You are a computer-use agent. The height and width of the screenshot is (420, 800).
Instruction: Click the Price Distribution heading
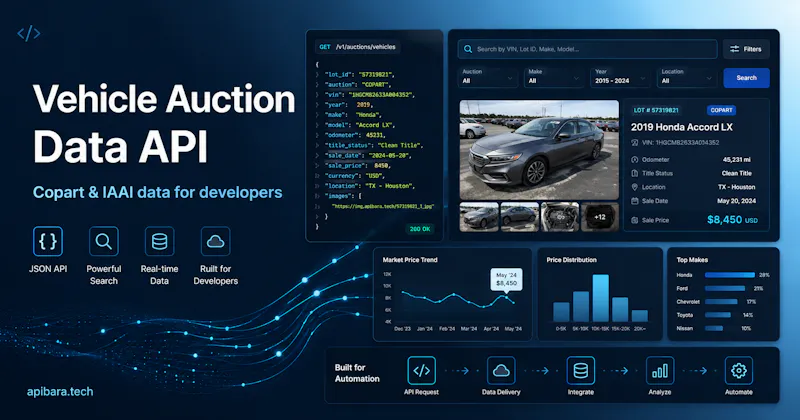click(571, 260)
